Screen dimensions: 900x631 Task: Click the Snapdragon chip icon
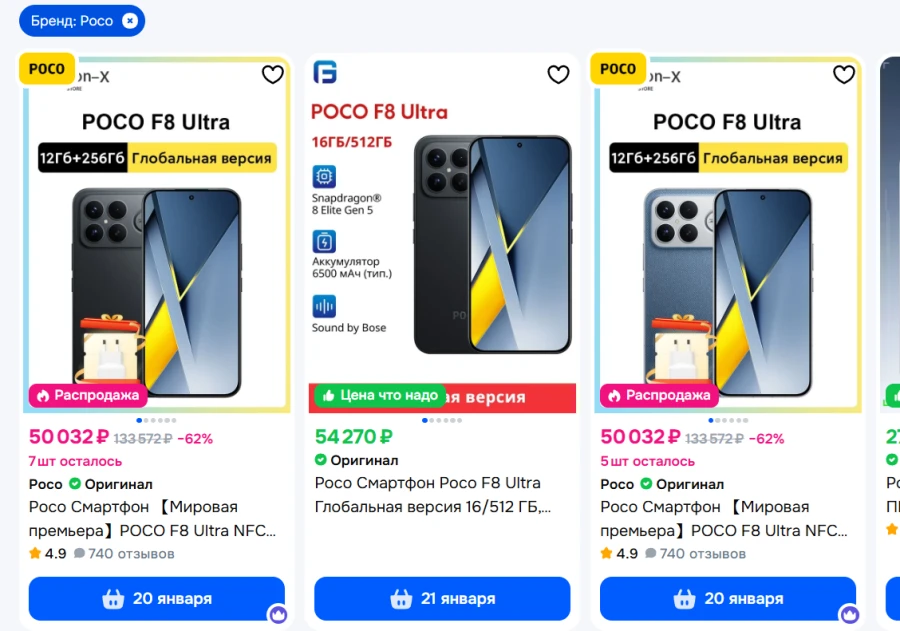(324, 178)
